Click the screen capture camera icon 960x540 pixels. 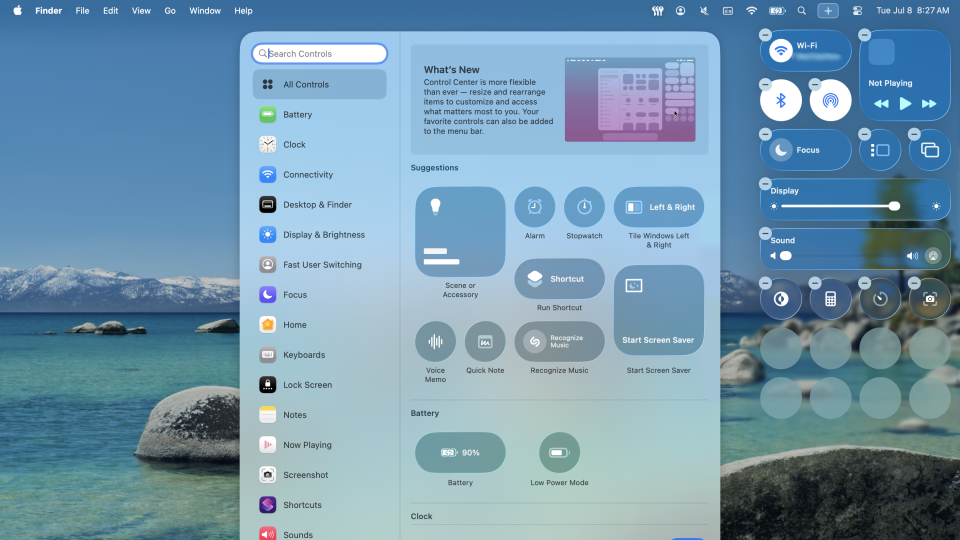tap(929, 299)
